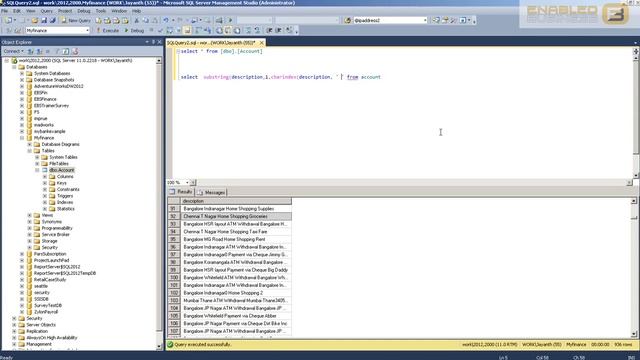The width and height of the screenshot is (640, 360).
Task: Expand the Management node
Action: pyautogui.click(x=14, y=344)
